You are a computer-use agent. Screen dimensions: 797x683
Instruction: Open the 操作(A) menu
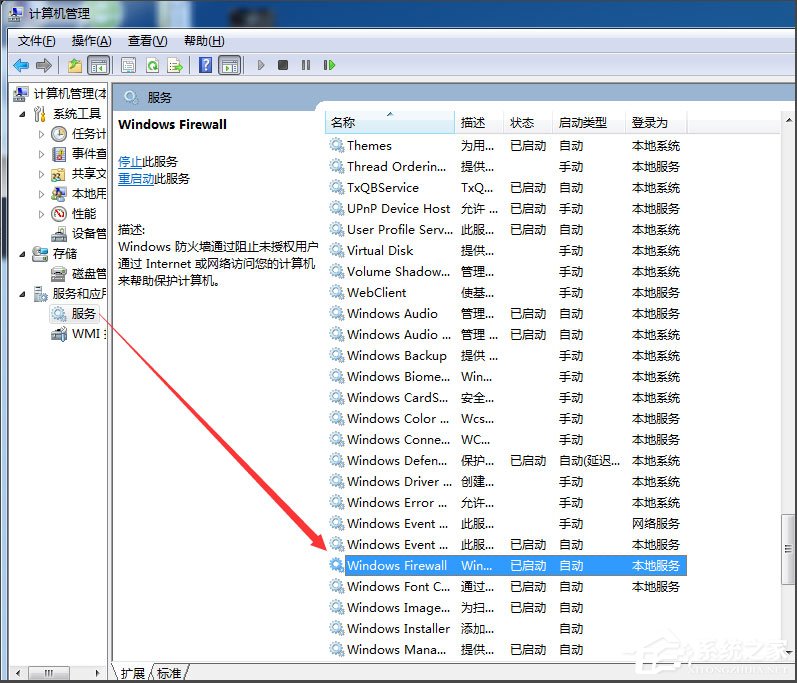tap(91, 40)
